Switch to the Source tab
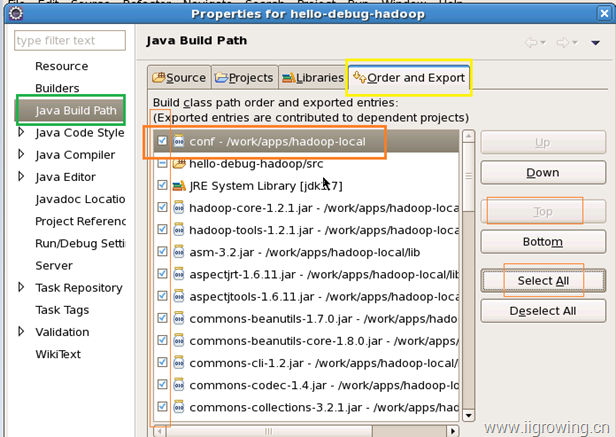 pyautogui.click(x=179, y=77)
